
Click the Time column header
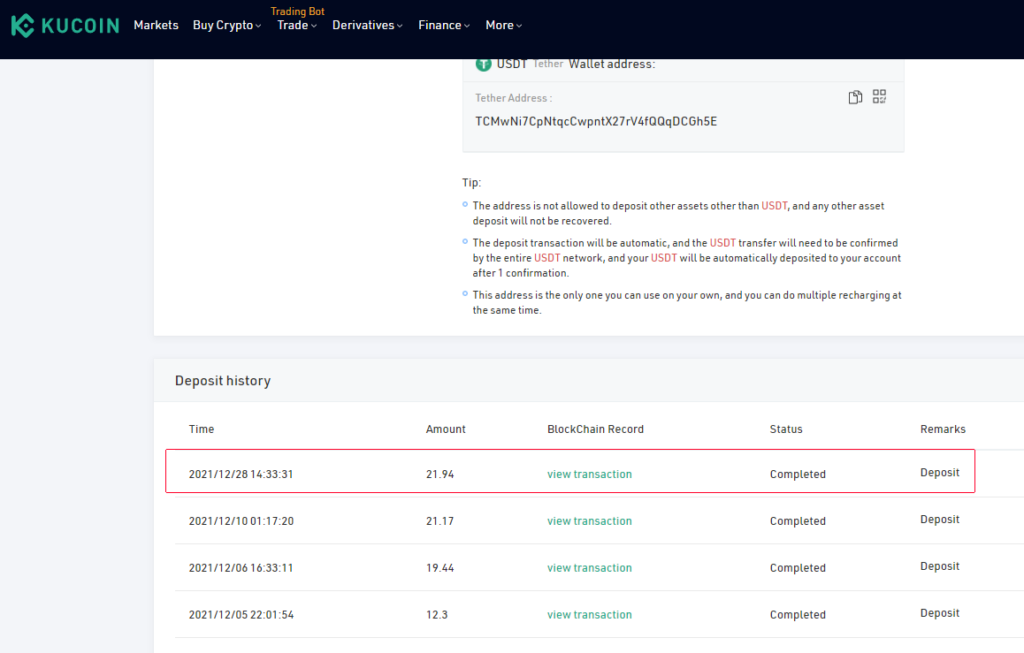(201, 429)
